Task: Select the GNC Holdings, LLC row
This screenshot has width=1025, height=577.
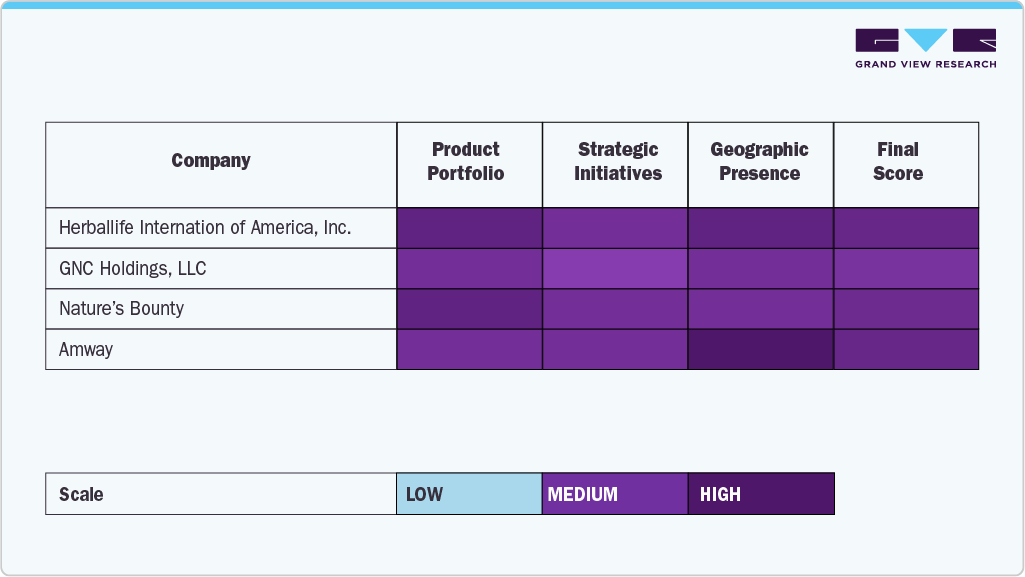Action: (133, 269)
